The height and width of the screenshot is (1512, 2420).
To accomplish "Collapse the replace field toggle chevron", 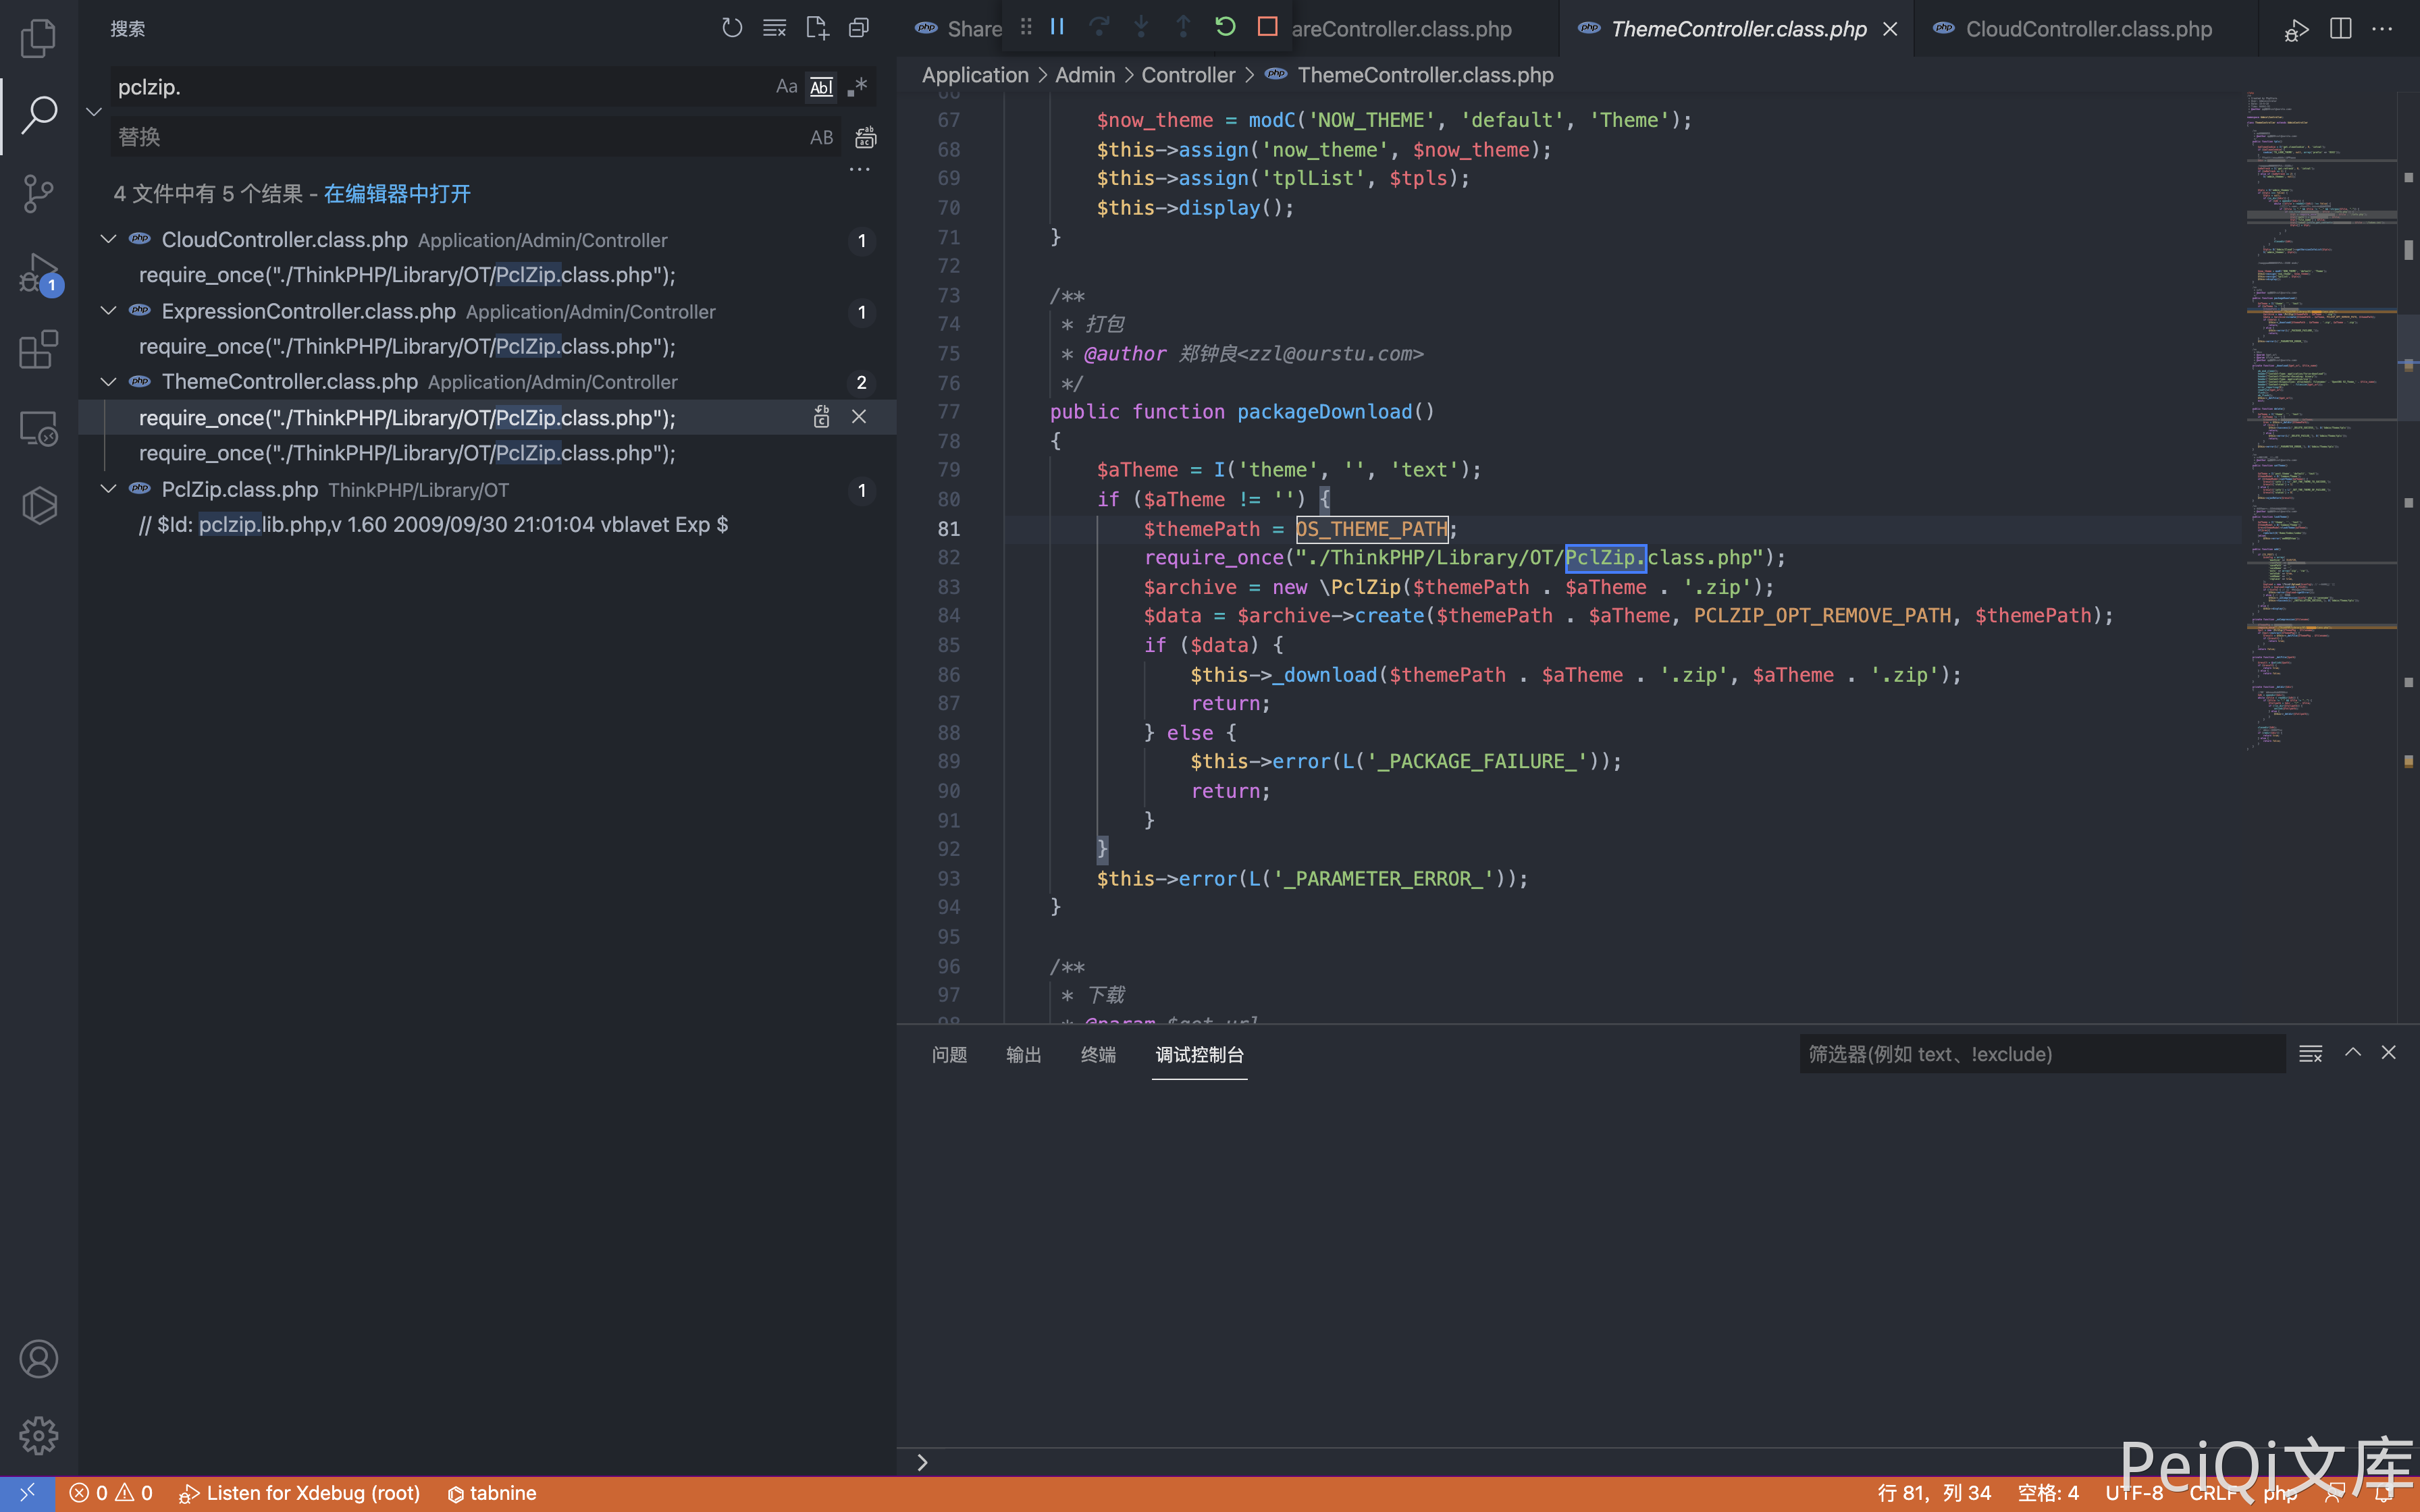I will 94,112.
